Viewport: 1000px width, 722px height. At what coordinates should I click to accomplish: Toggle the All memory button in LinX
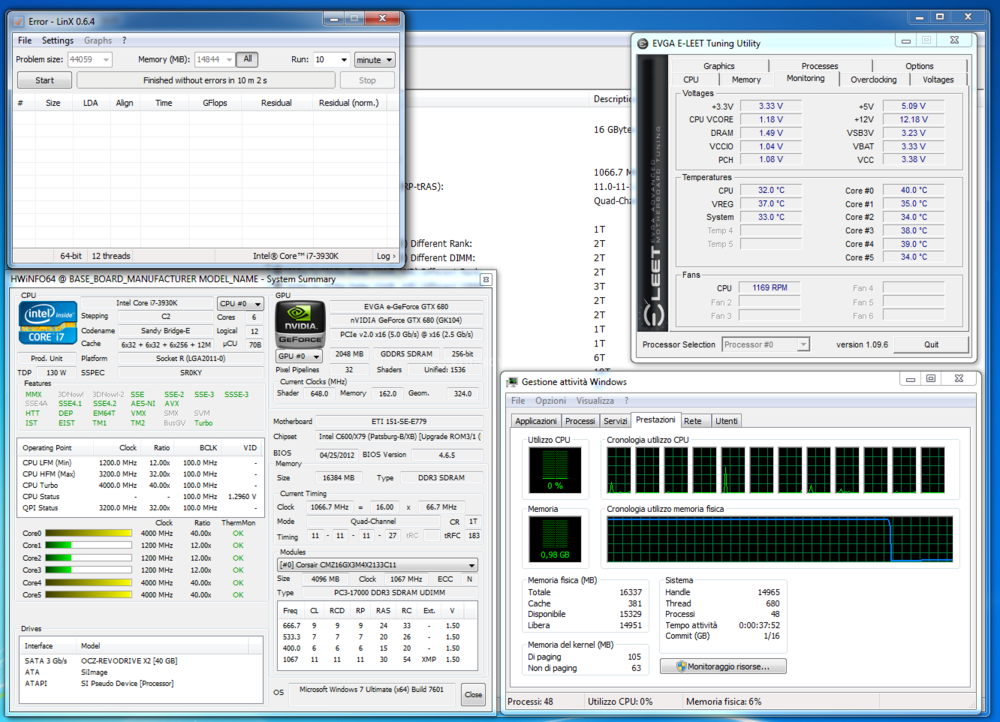coord(247,59)
